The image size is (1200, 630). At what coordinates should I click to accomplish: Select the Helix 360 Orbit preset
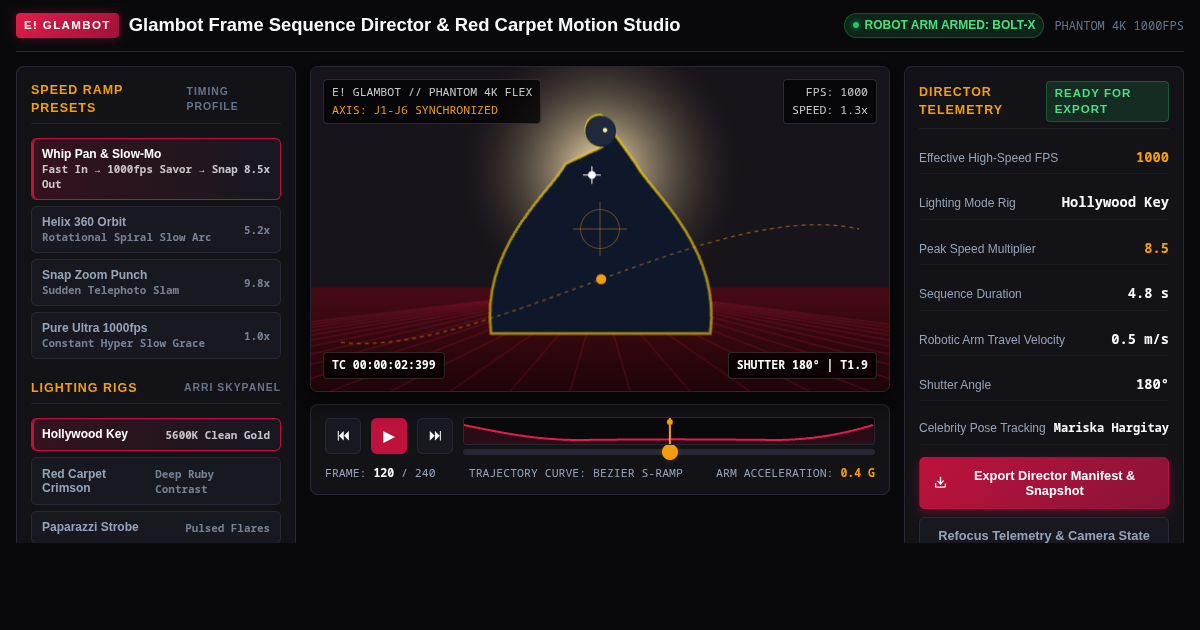click(156, 229)
